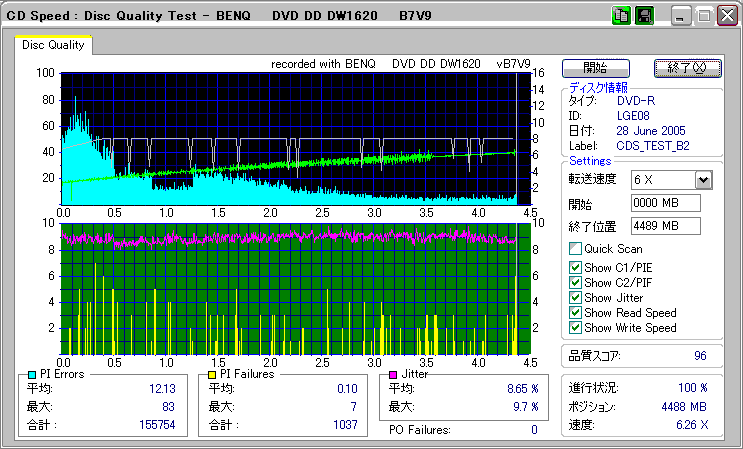Minimize the CD Speed window
This screenshot has height=449, width=743.
(681, 16)
